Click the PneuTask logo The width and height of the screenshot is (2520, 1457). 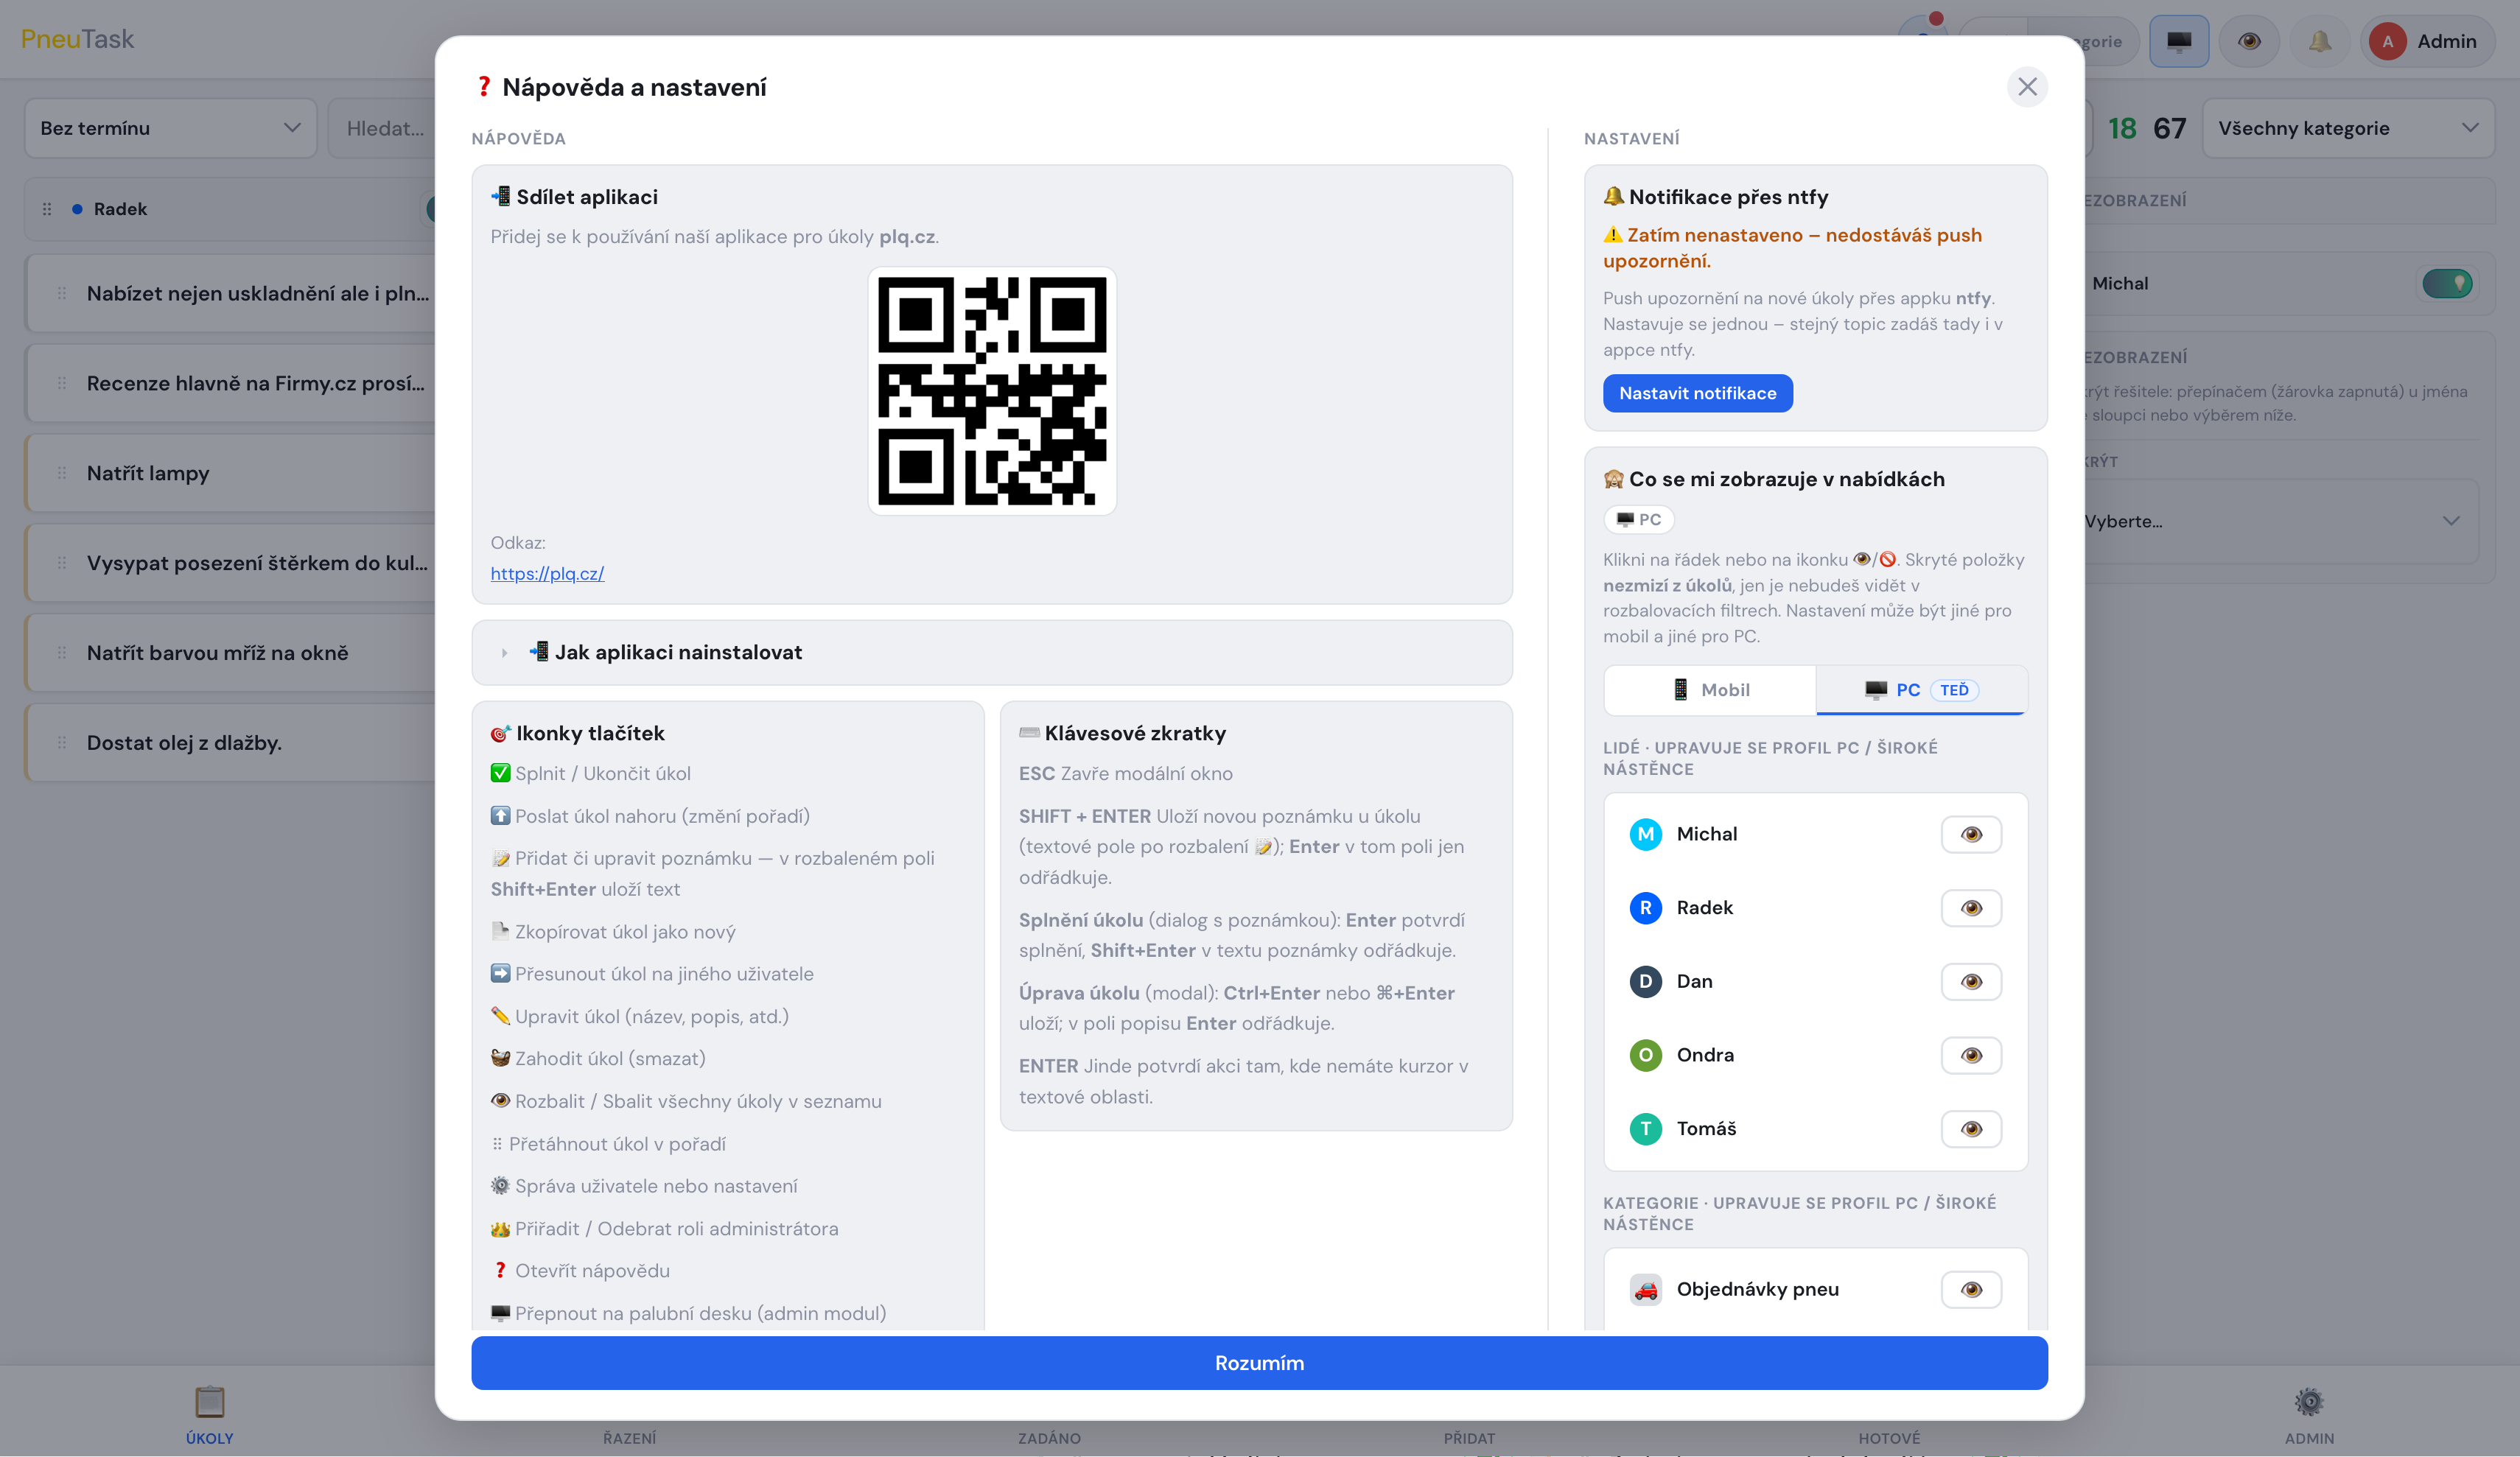pos(77,39)
